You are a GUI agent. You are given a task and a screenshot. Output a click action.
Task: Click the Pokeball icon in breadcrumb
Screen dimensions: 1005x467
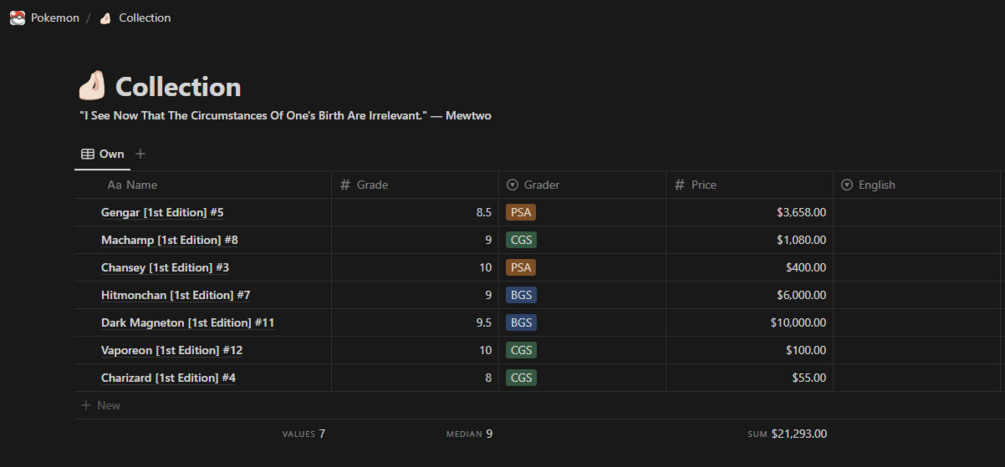click(17, 18)
